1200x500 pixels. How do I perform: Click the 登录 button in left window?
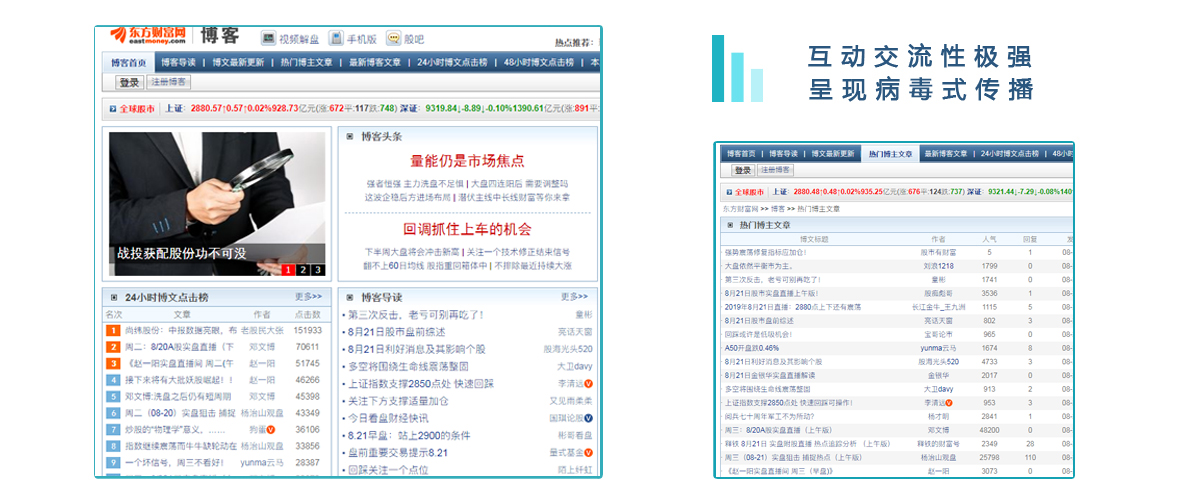[x=129, y=83]
